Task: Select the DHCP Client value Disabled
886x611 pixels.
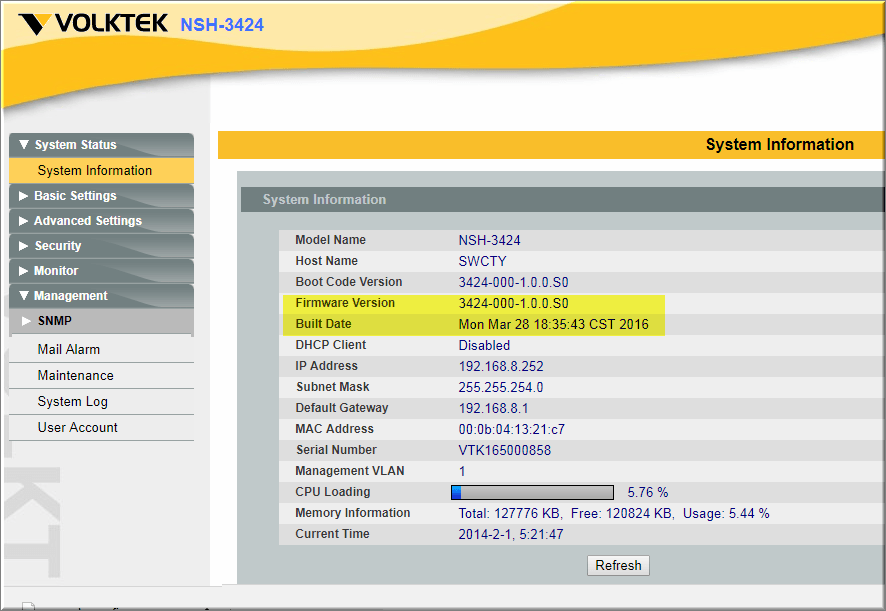Action: coord(484,345)
